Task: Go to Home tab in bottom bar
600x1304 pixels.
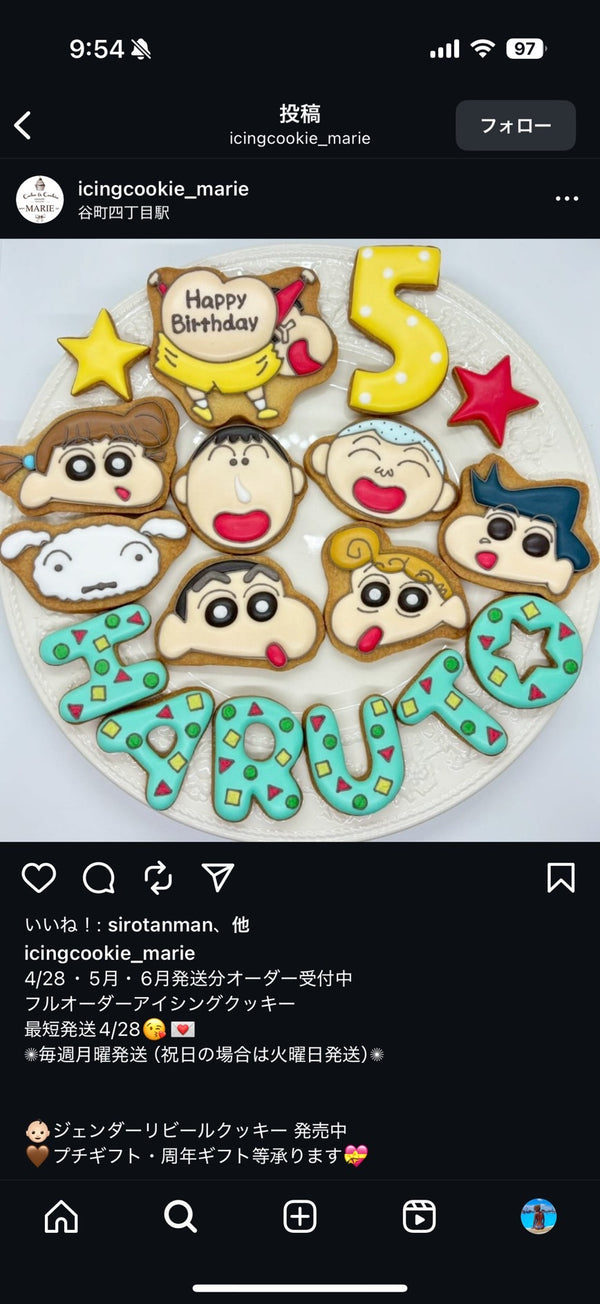Action: point(61,1216)
